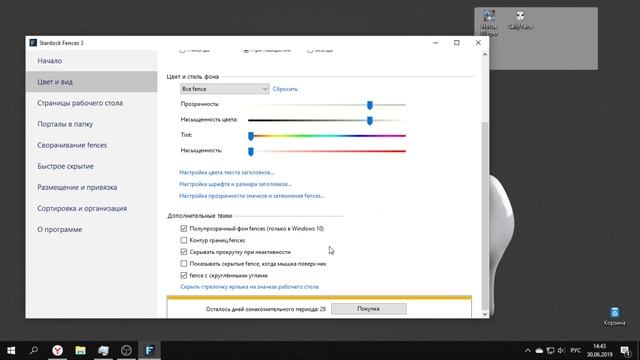Open the volume speaker tray icon
This screenshot has height=360, width=640.
(x=561, y=351)
